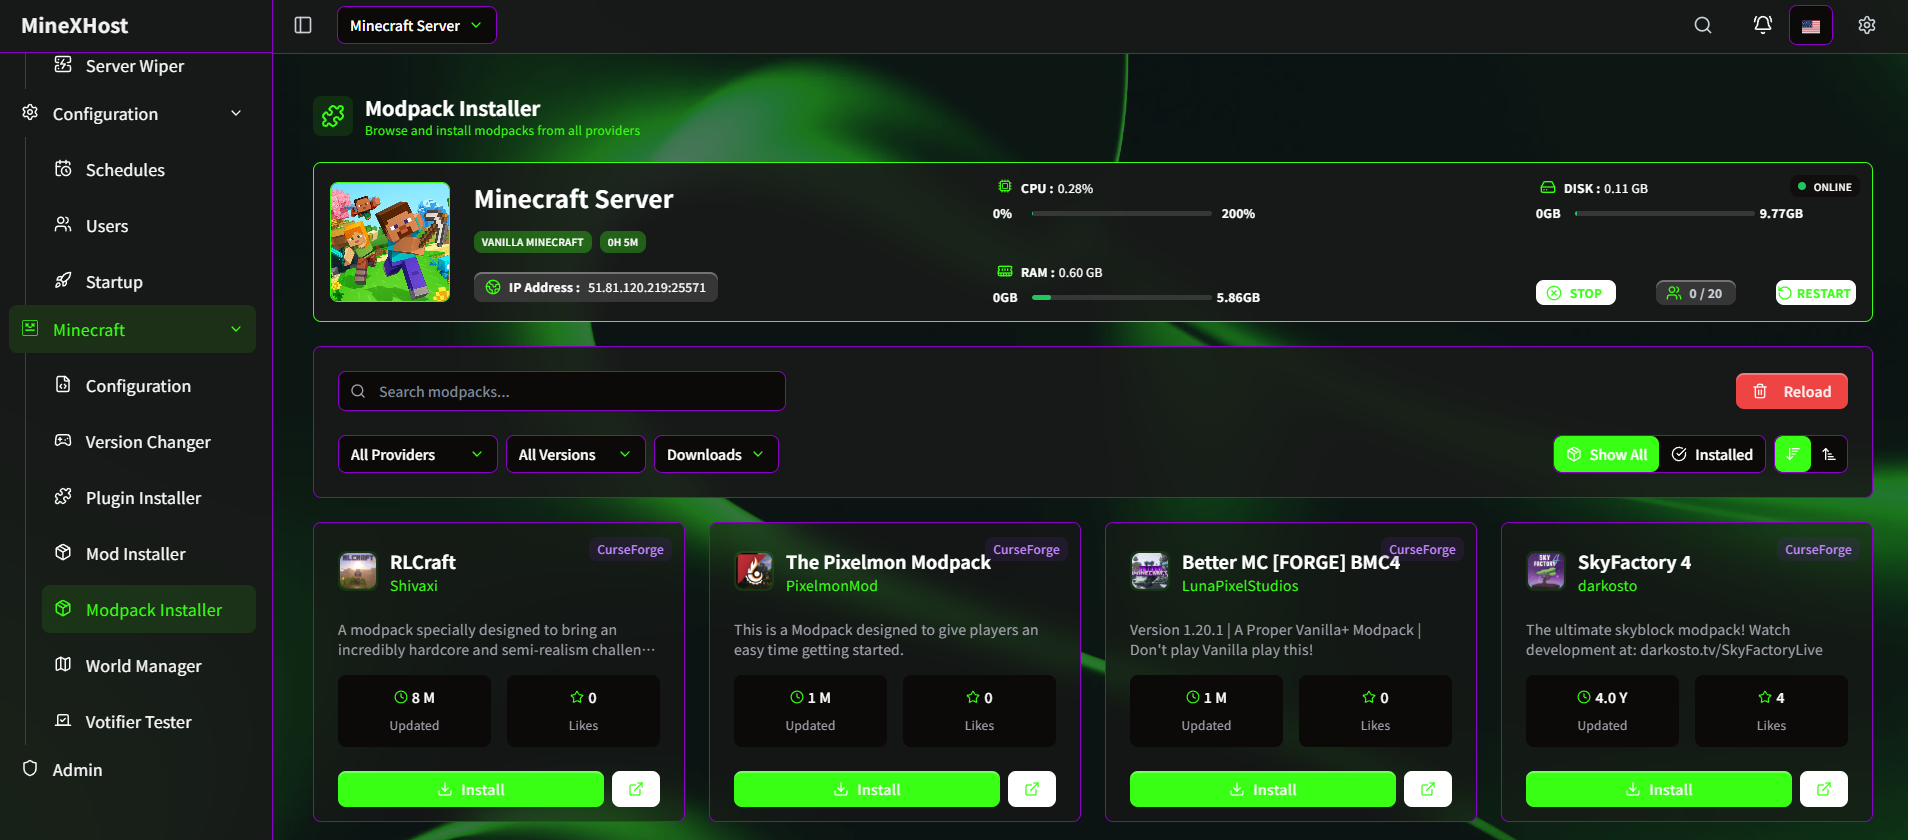1908x840 pixels.
Task: Install Better MC [FORGE] BMC4
Action: (1263, 789)
